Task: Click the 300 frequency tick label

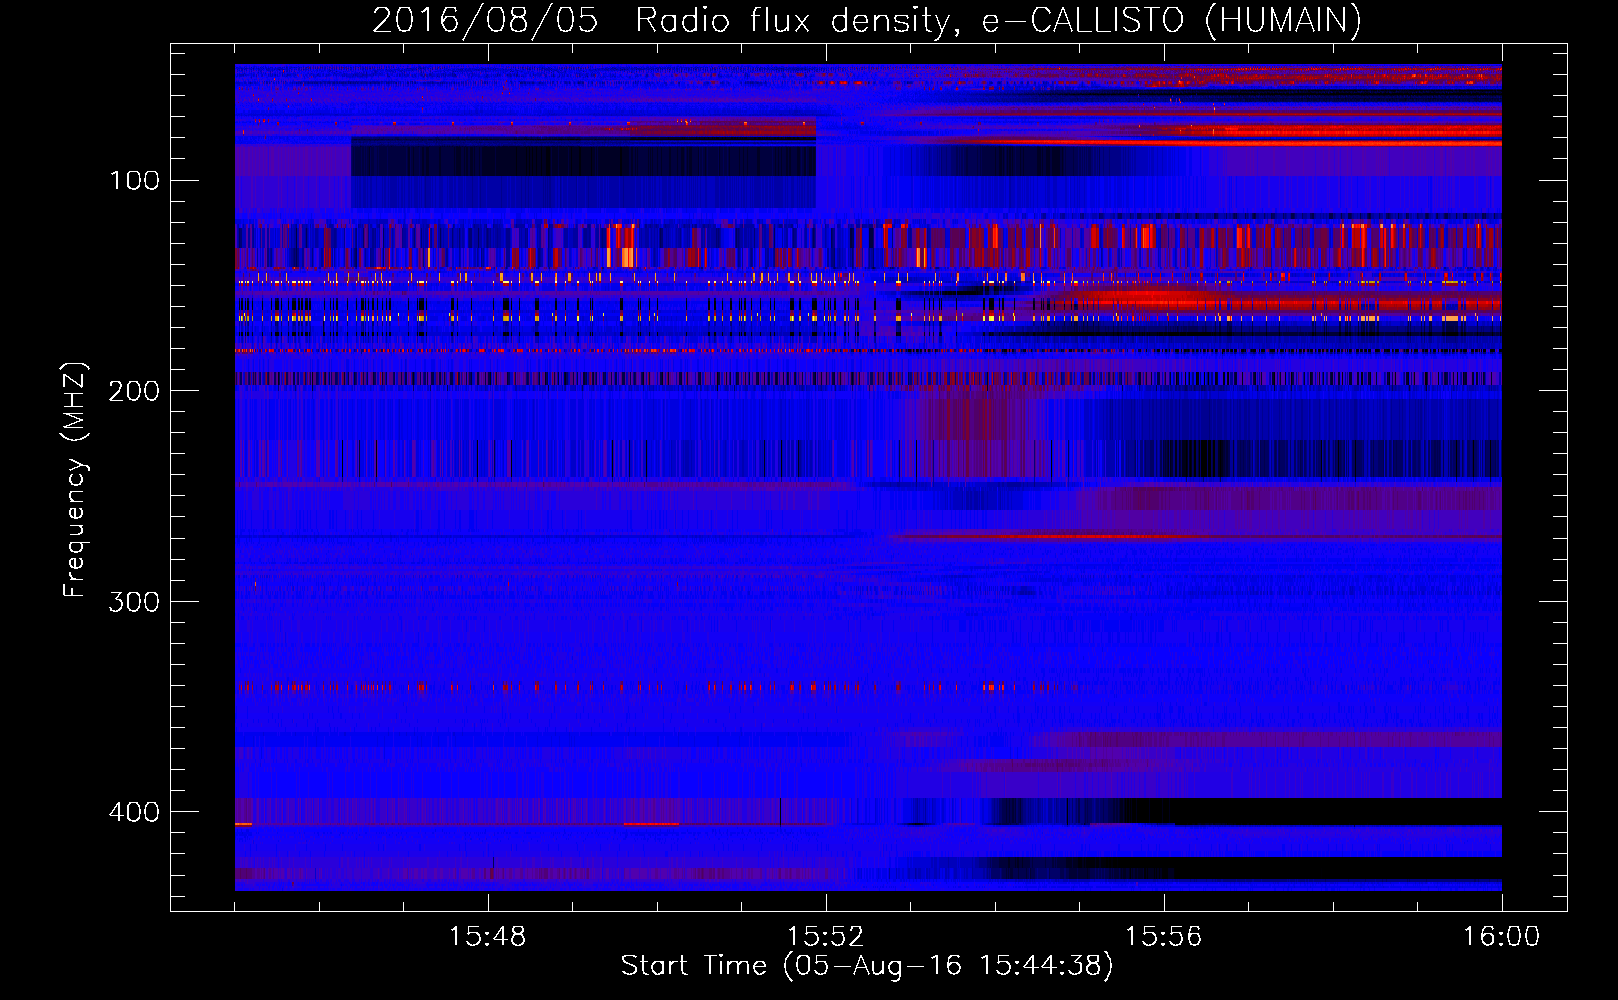Action: coord(134,602)
